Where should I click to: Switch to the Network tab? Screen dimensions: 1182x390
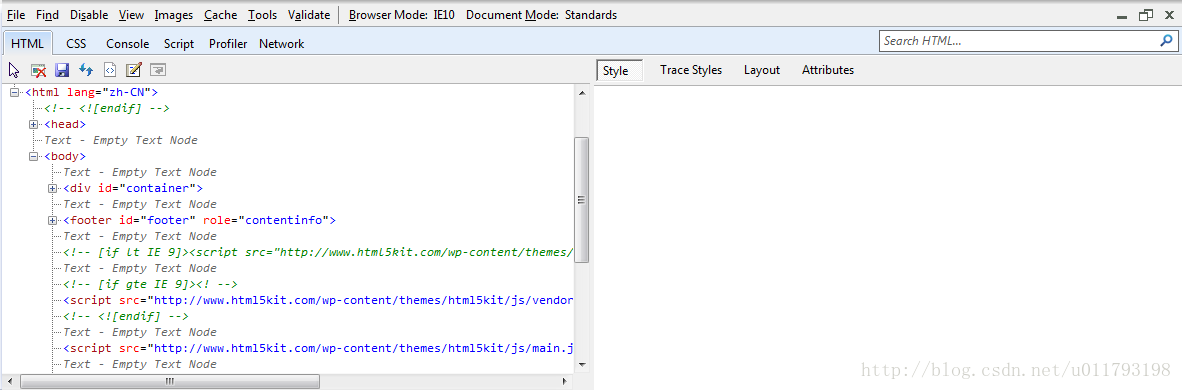click(282, 44)
